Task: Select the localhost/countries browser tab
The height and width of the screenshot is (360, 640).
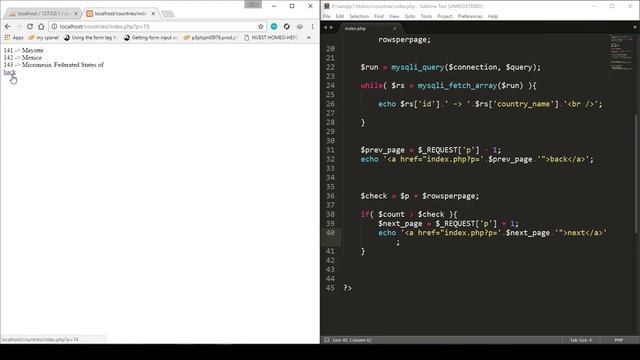Action: tap(120, 13)
